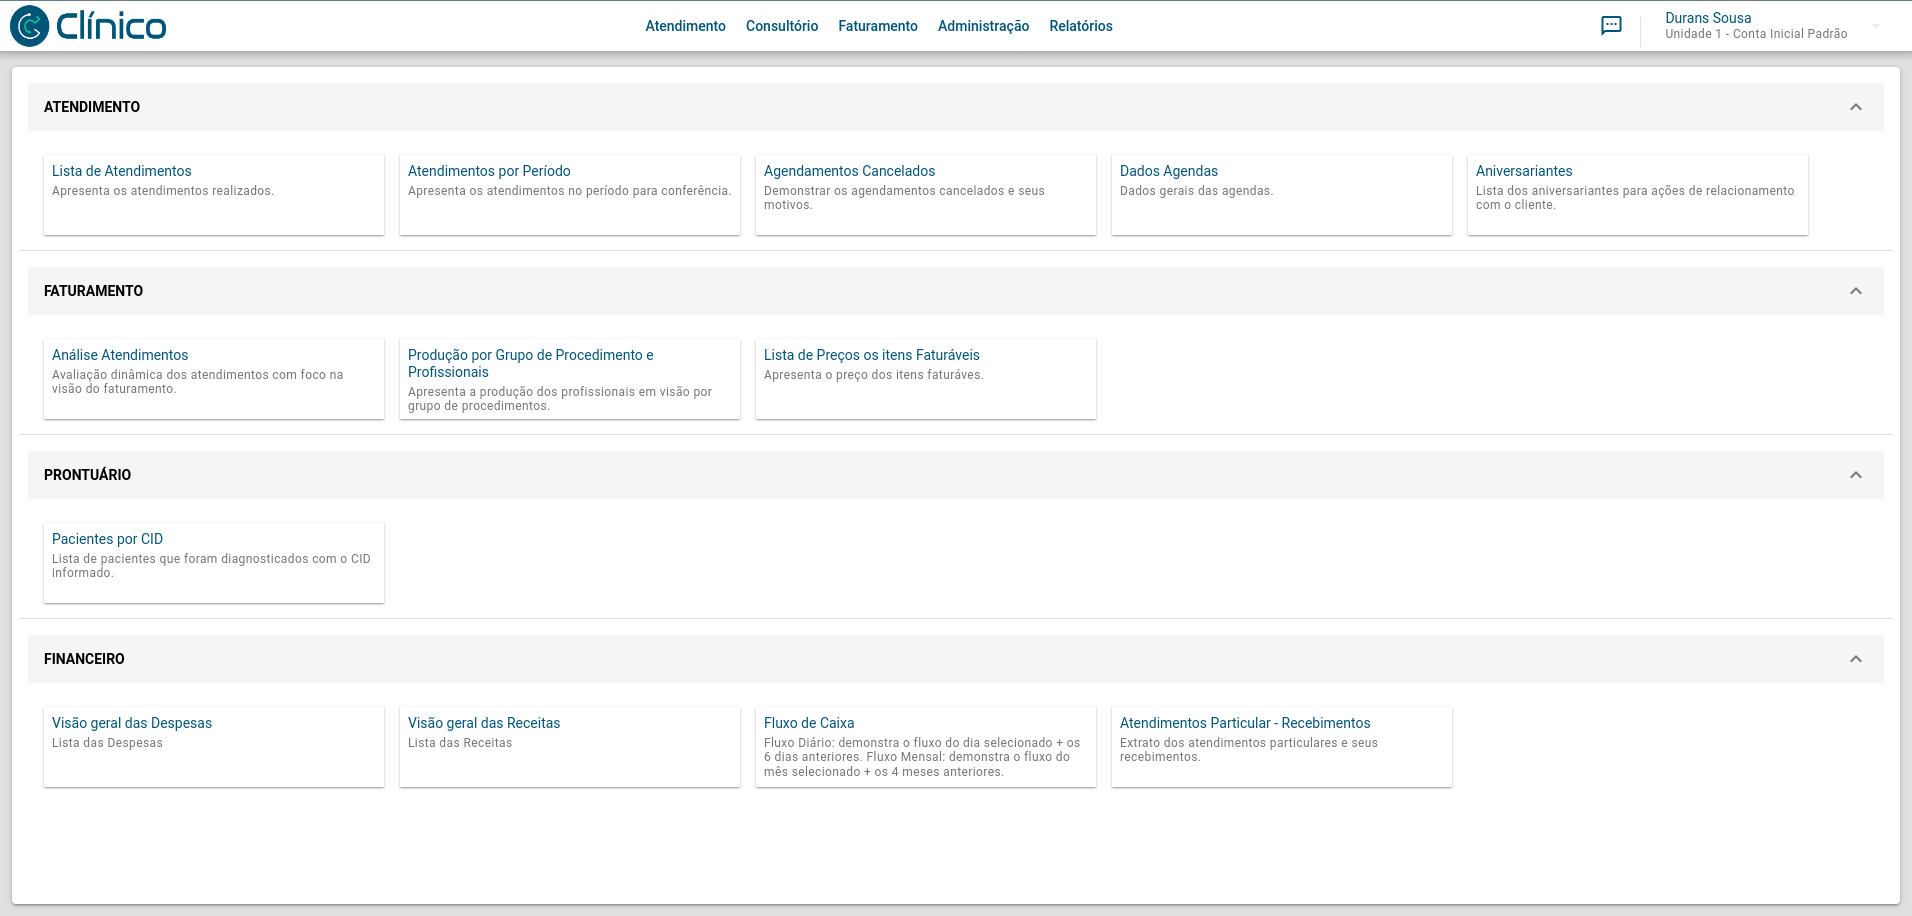1912x916 pixels.
Task: Open the chat messages icon
Action: click(x=1611, y=26)
